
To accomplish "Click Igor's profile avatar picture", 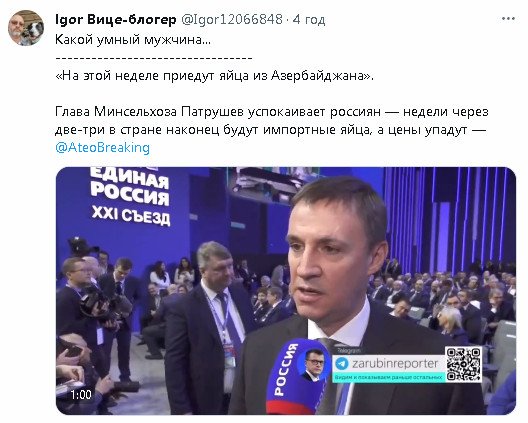I will click(26, 28).
